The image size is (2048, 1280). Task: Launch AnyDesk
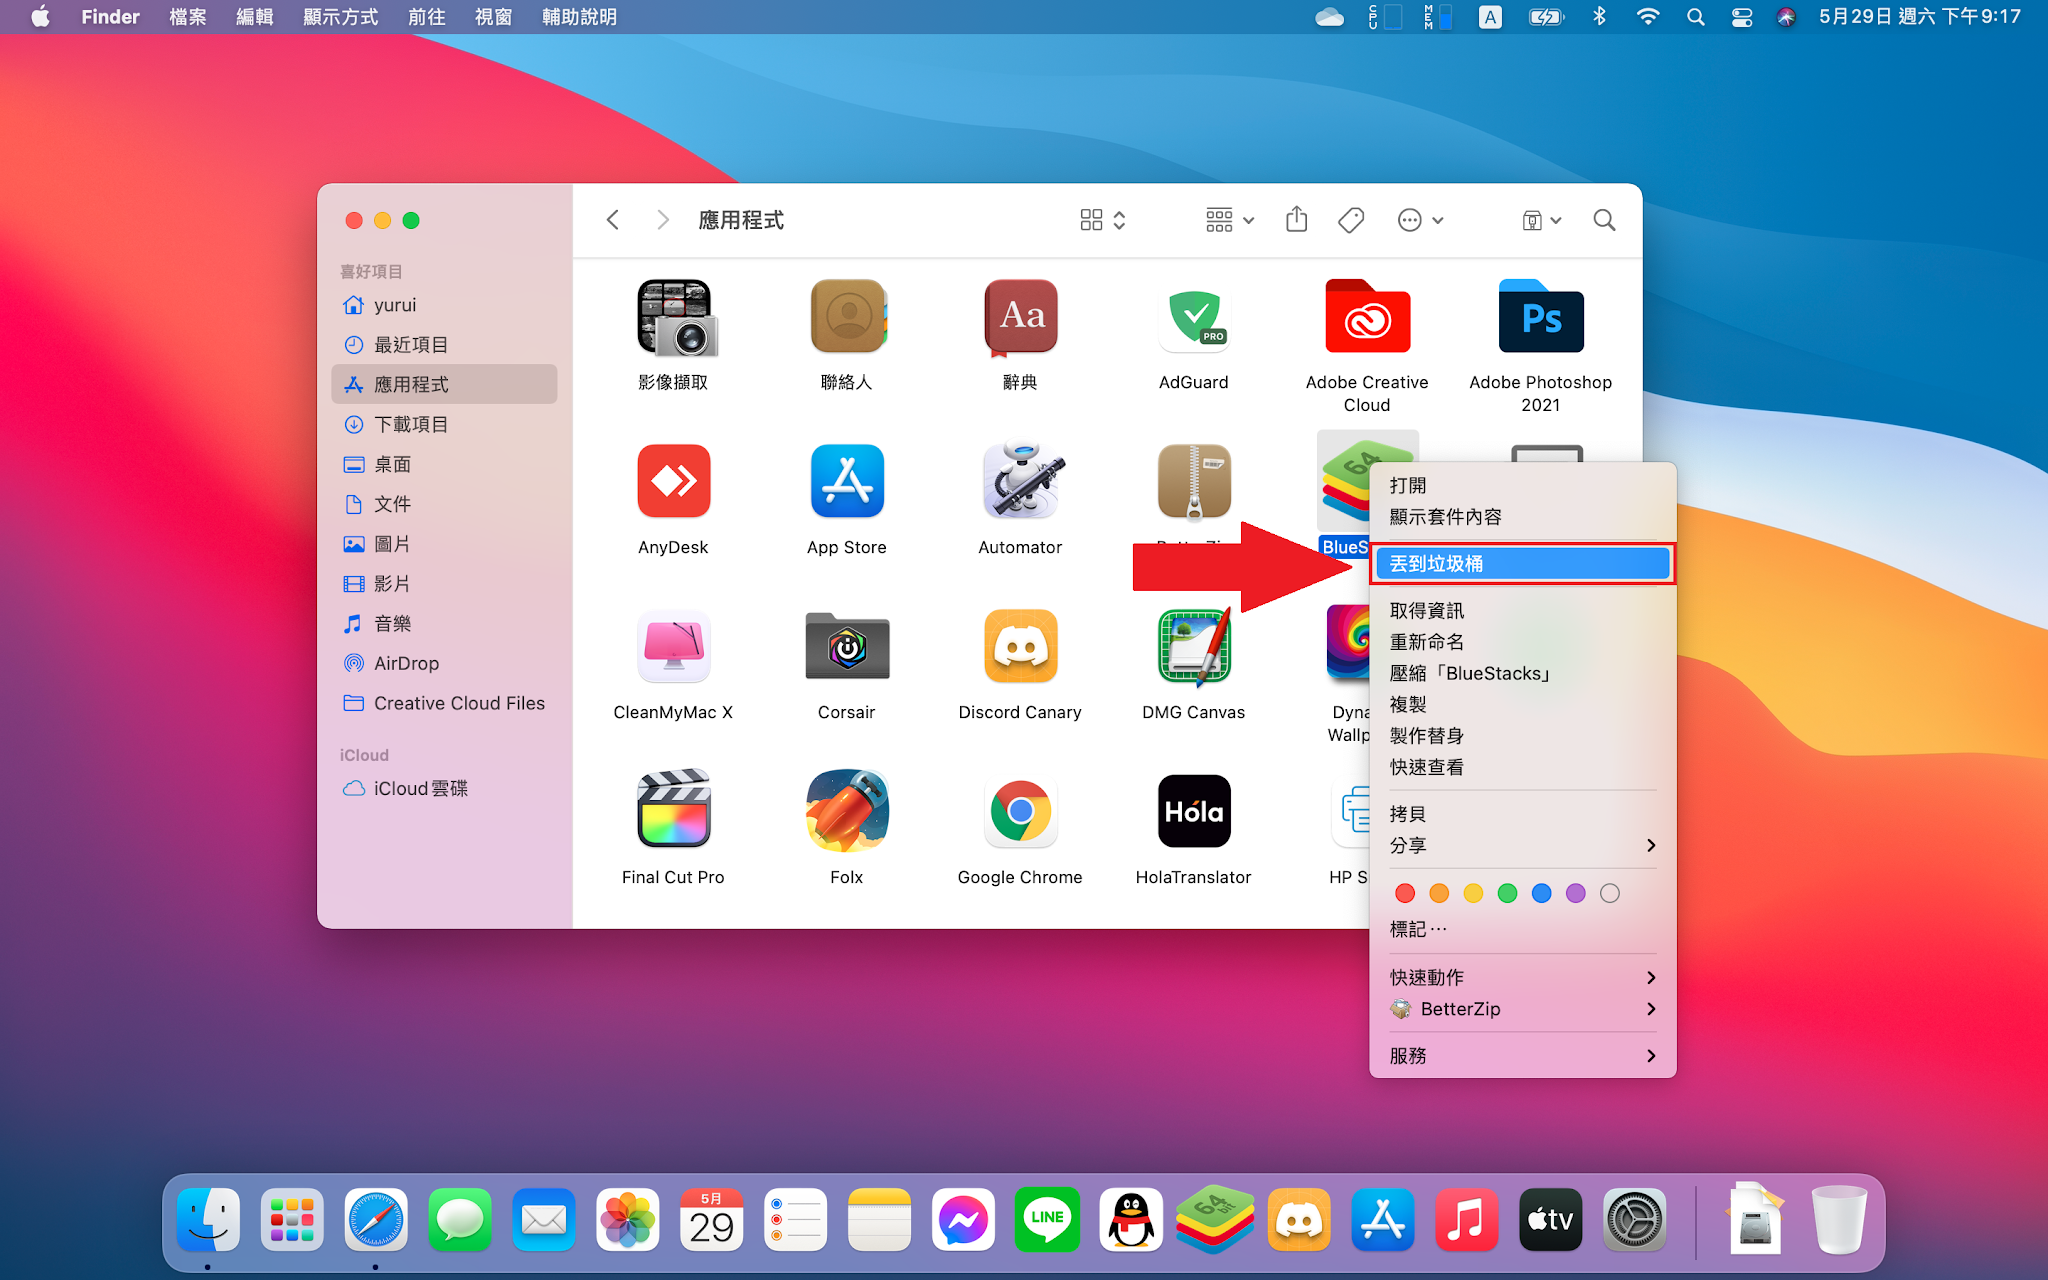(672, 482)
